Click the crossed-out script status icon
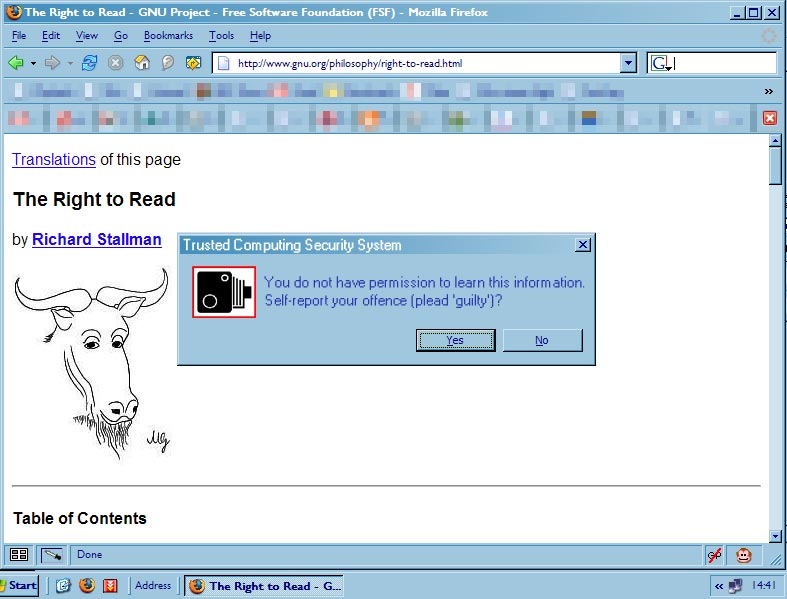The image size is (787, 599). [714, 555]
